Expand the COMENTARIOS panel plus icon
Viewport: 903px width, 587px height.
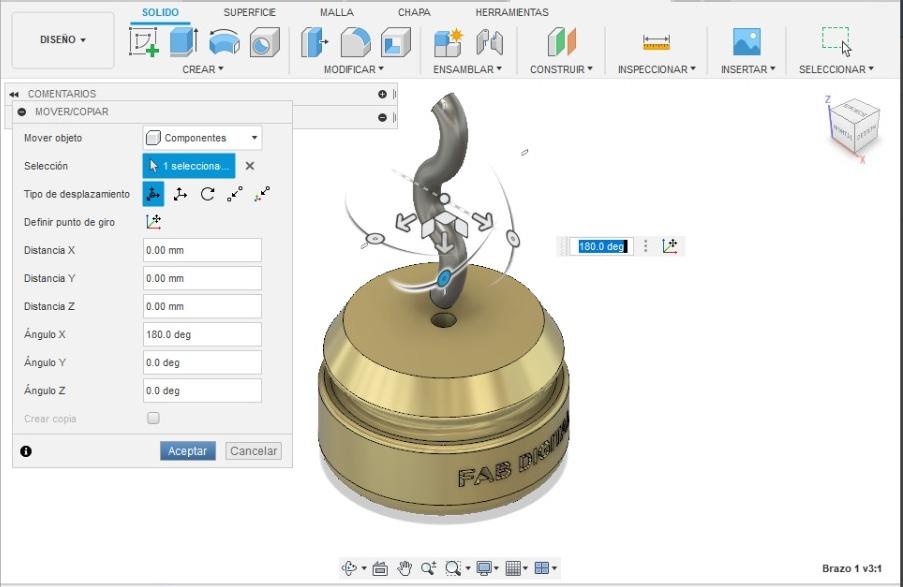(382, 94)
